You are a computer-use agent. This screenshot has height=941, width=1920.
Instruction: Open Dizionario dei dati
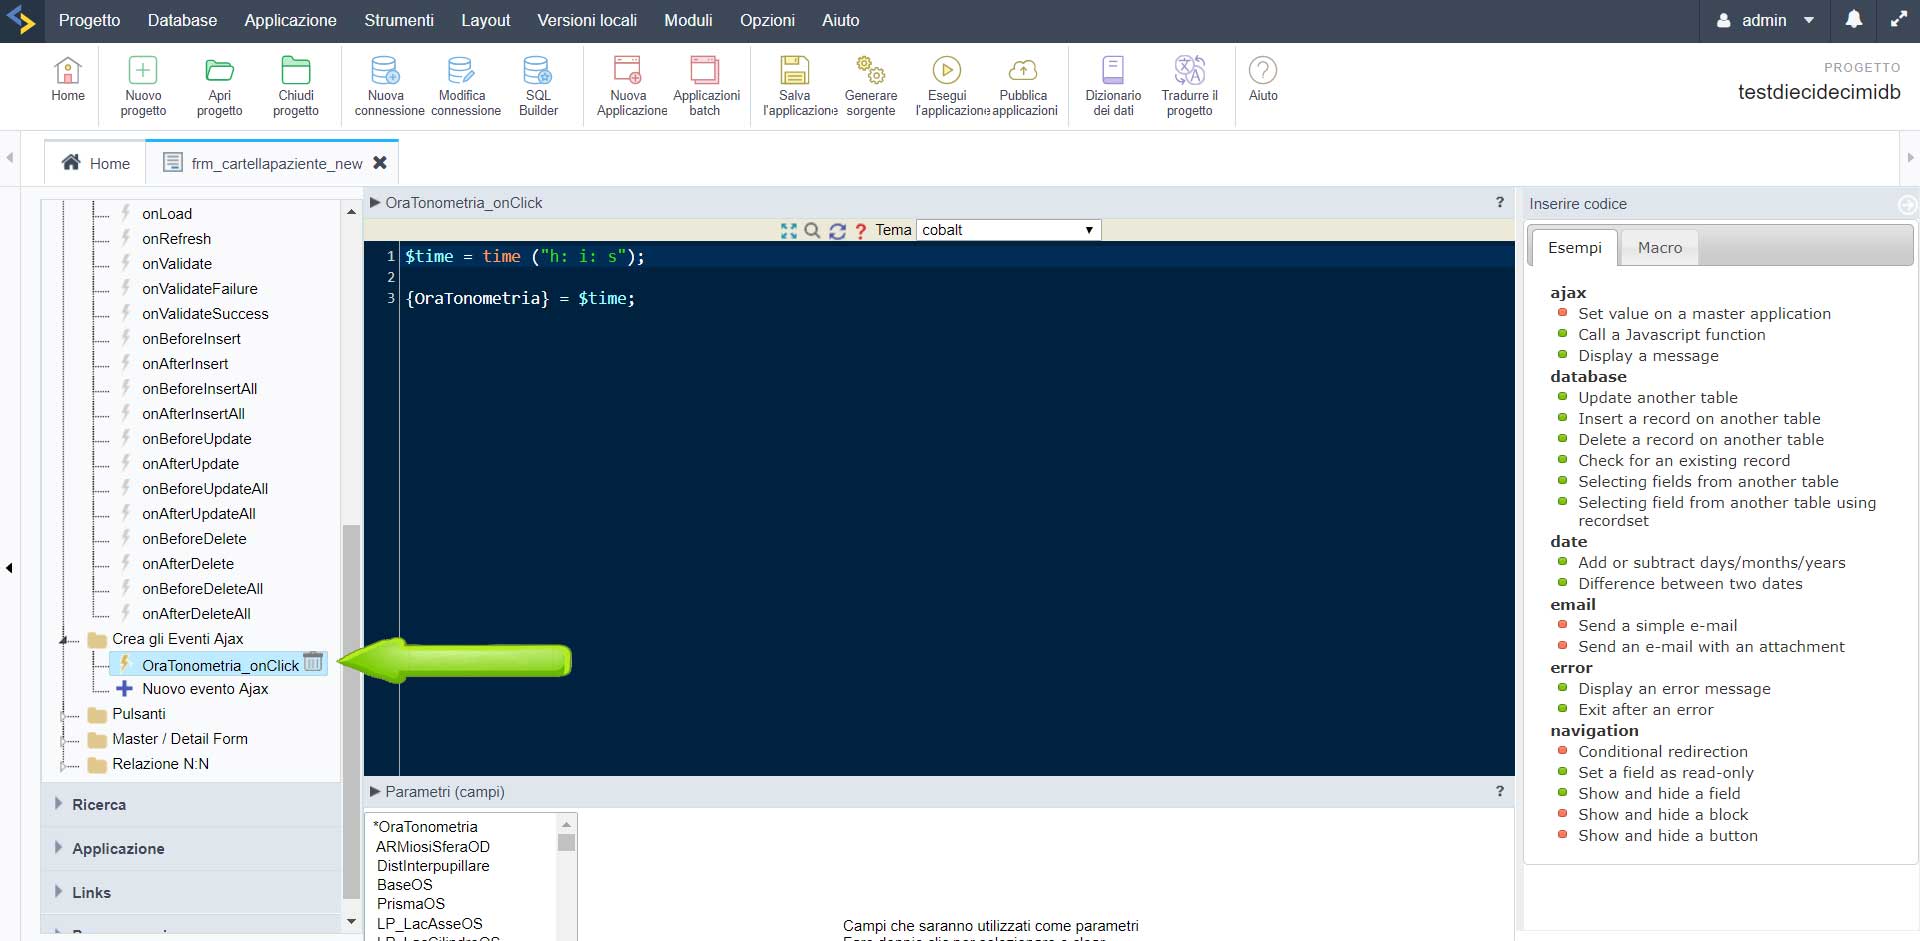(1113, 86)
